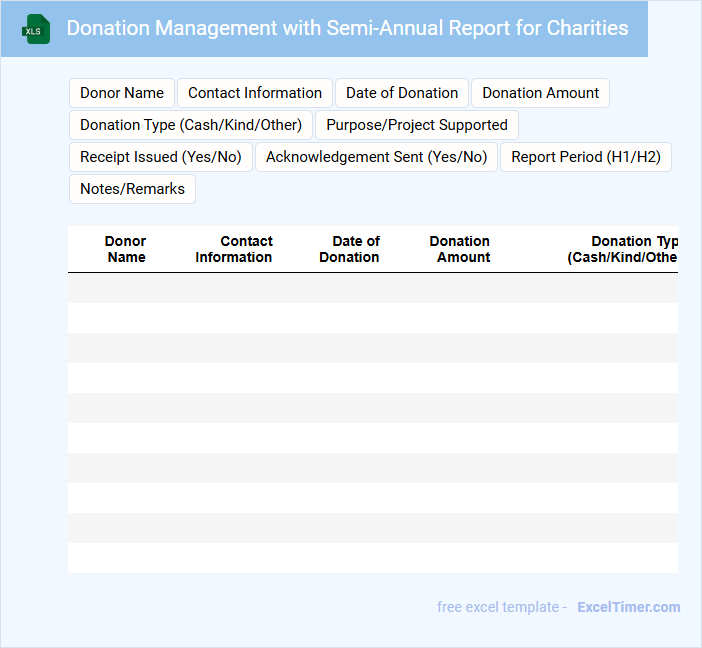Select the Donation Amount tag

click(x=540, y=93)
